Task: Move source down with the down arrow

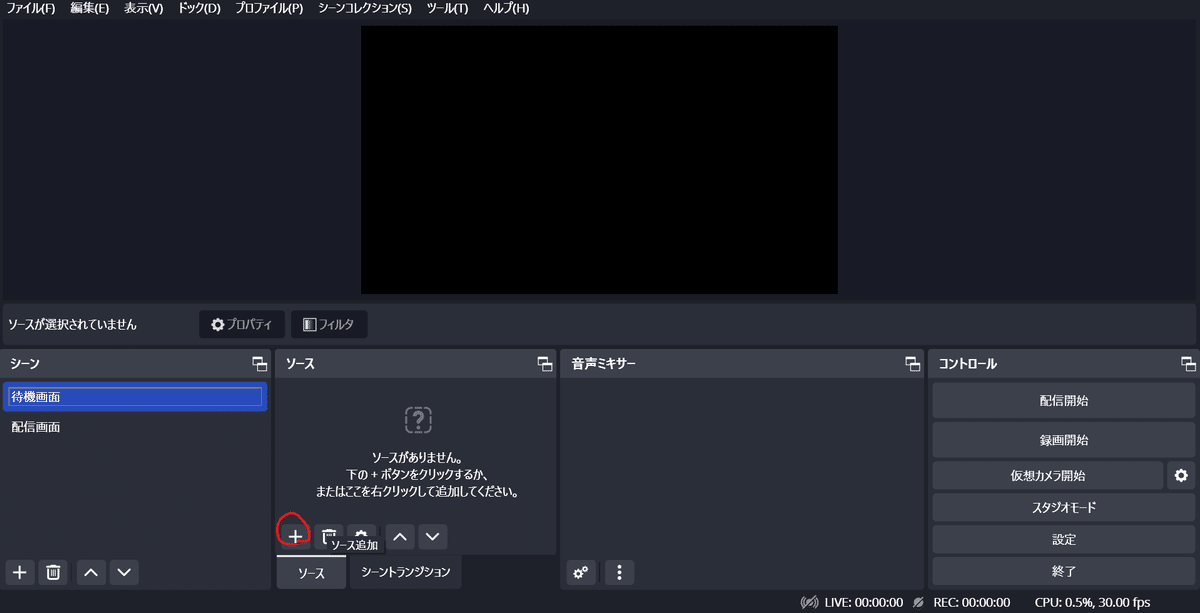Action: (x=432, y=537)
